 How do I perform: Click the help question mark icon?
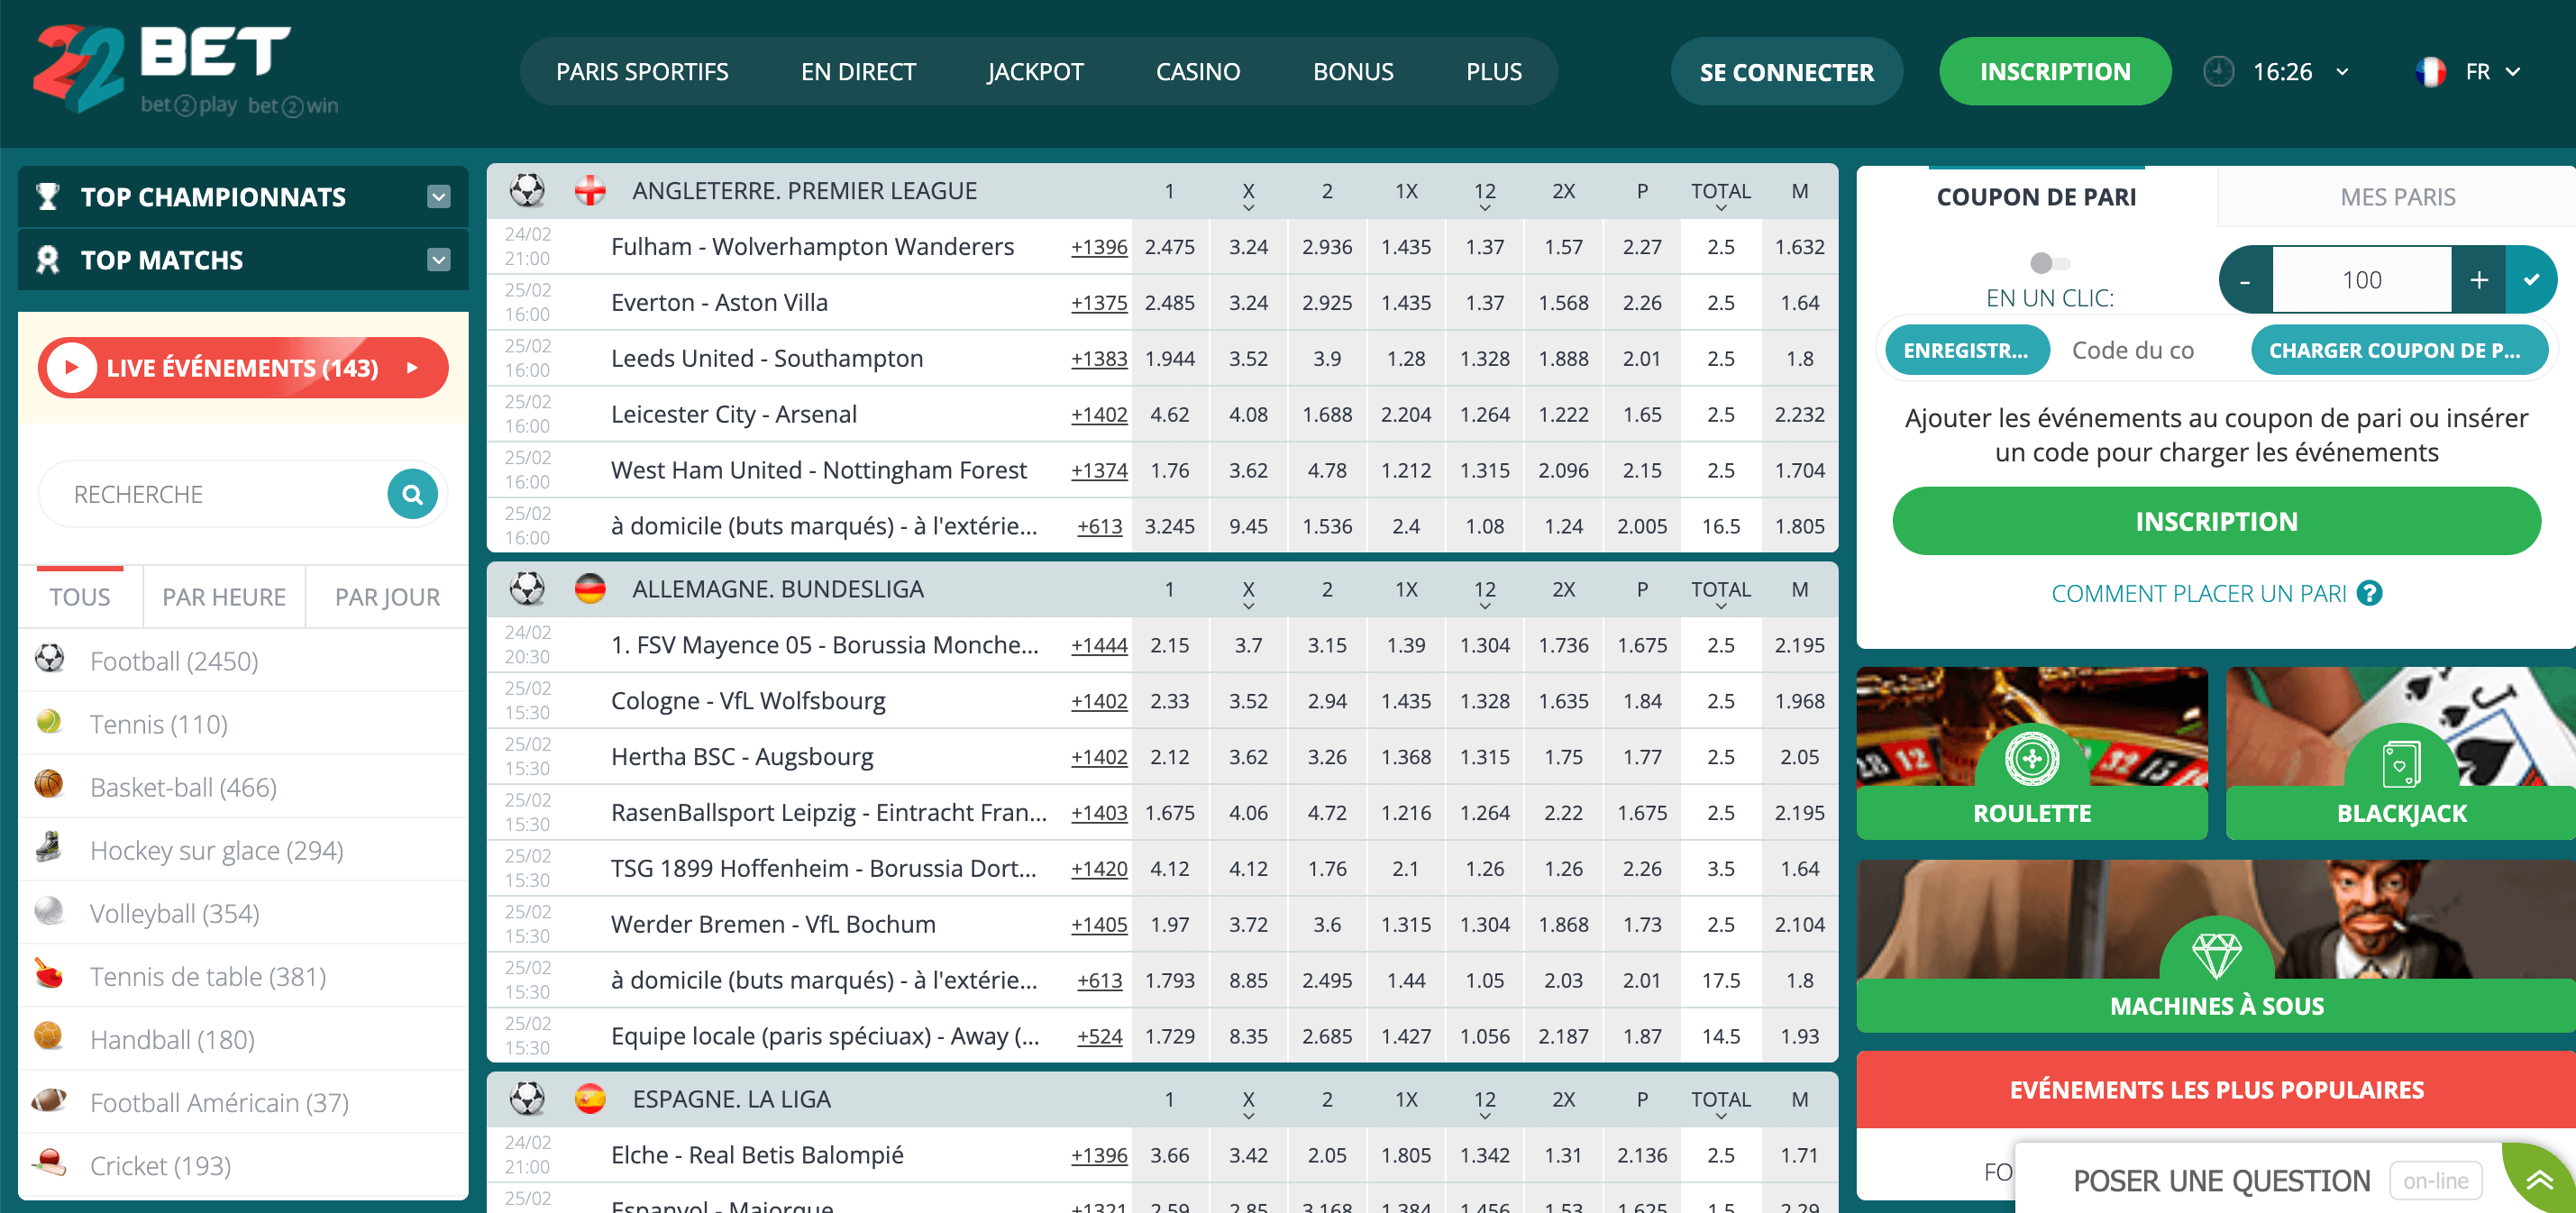tap(2369, 594)
